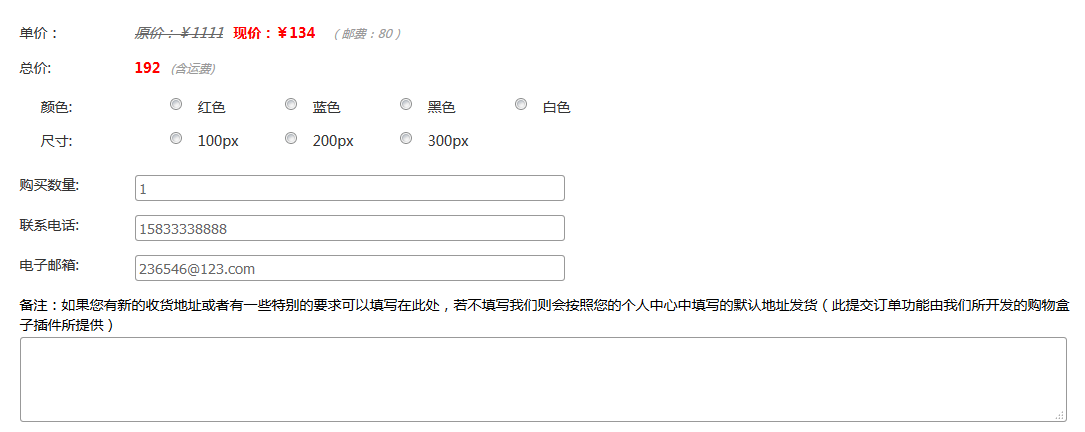Click the 联系电话 field label
The height and width of the screenshot is (432, 1085).
point(49,225)
